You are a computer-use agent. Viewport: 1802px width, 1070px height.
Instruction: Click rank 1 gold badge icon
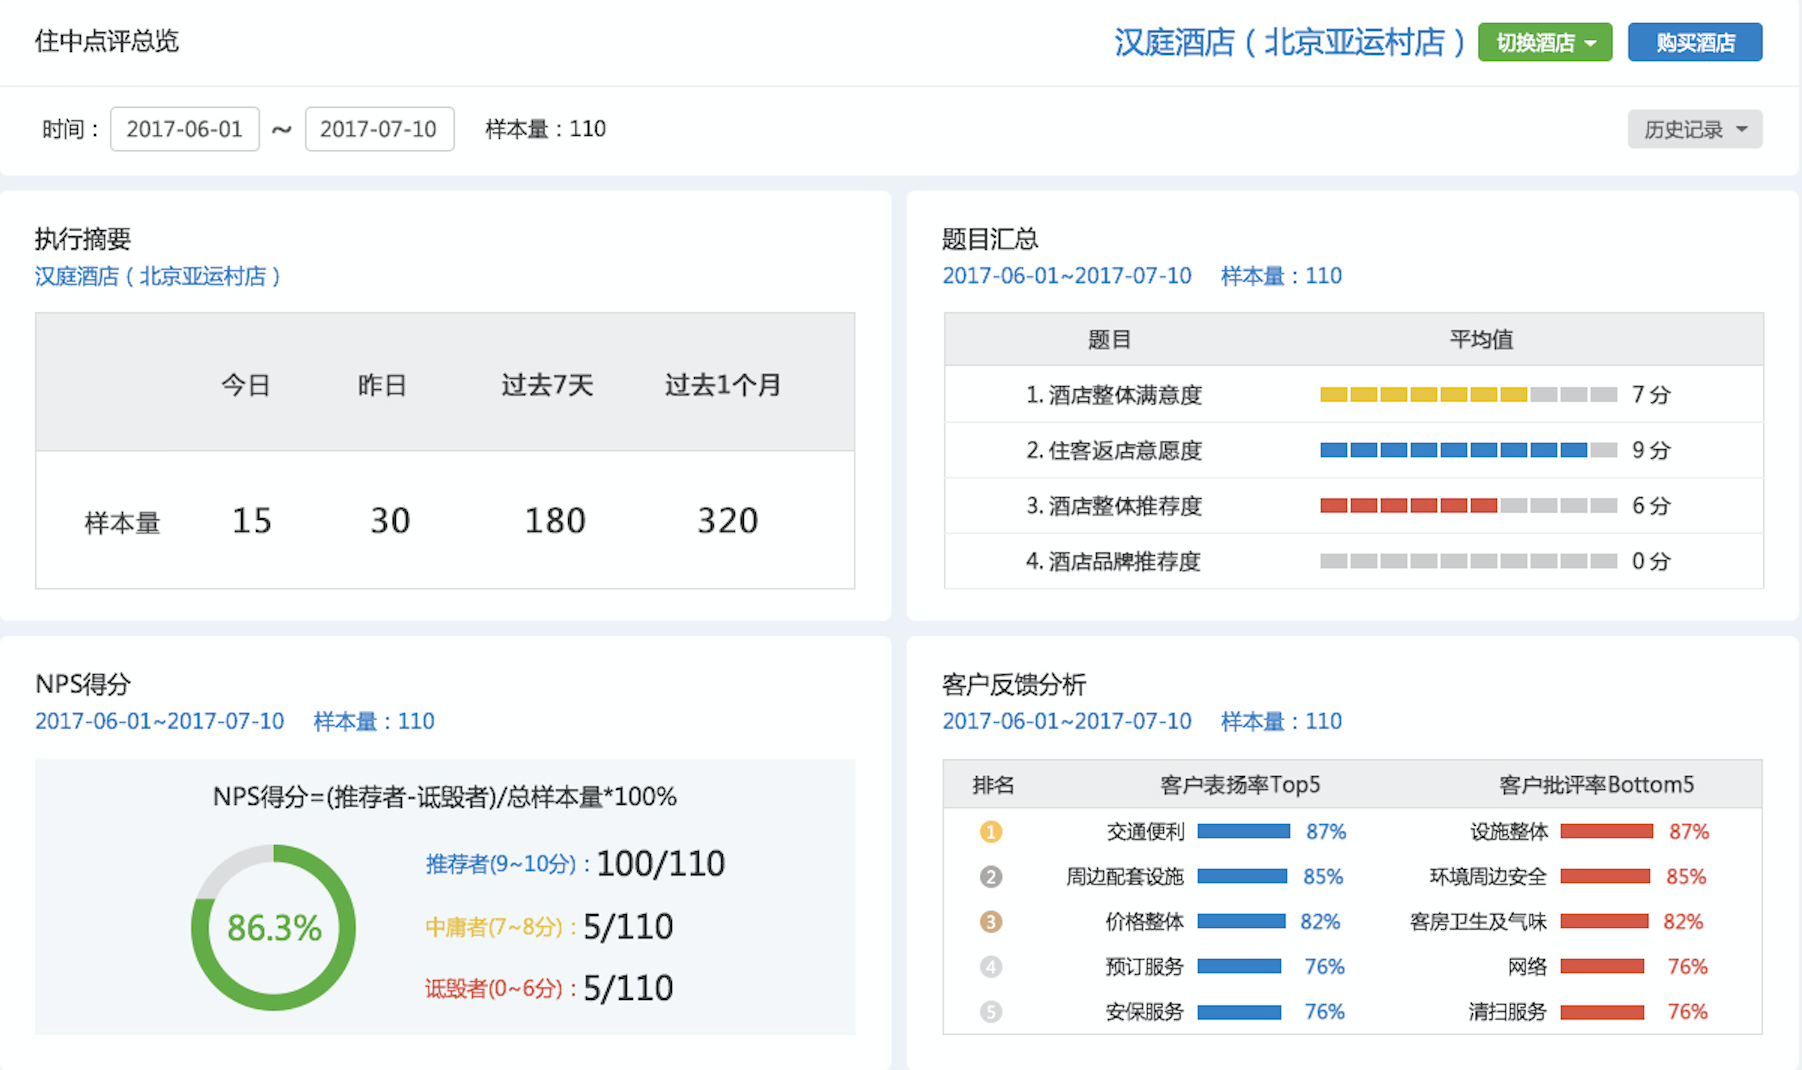(x=991, y=832)
